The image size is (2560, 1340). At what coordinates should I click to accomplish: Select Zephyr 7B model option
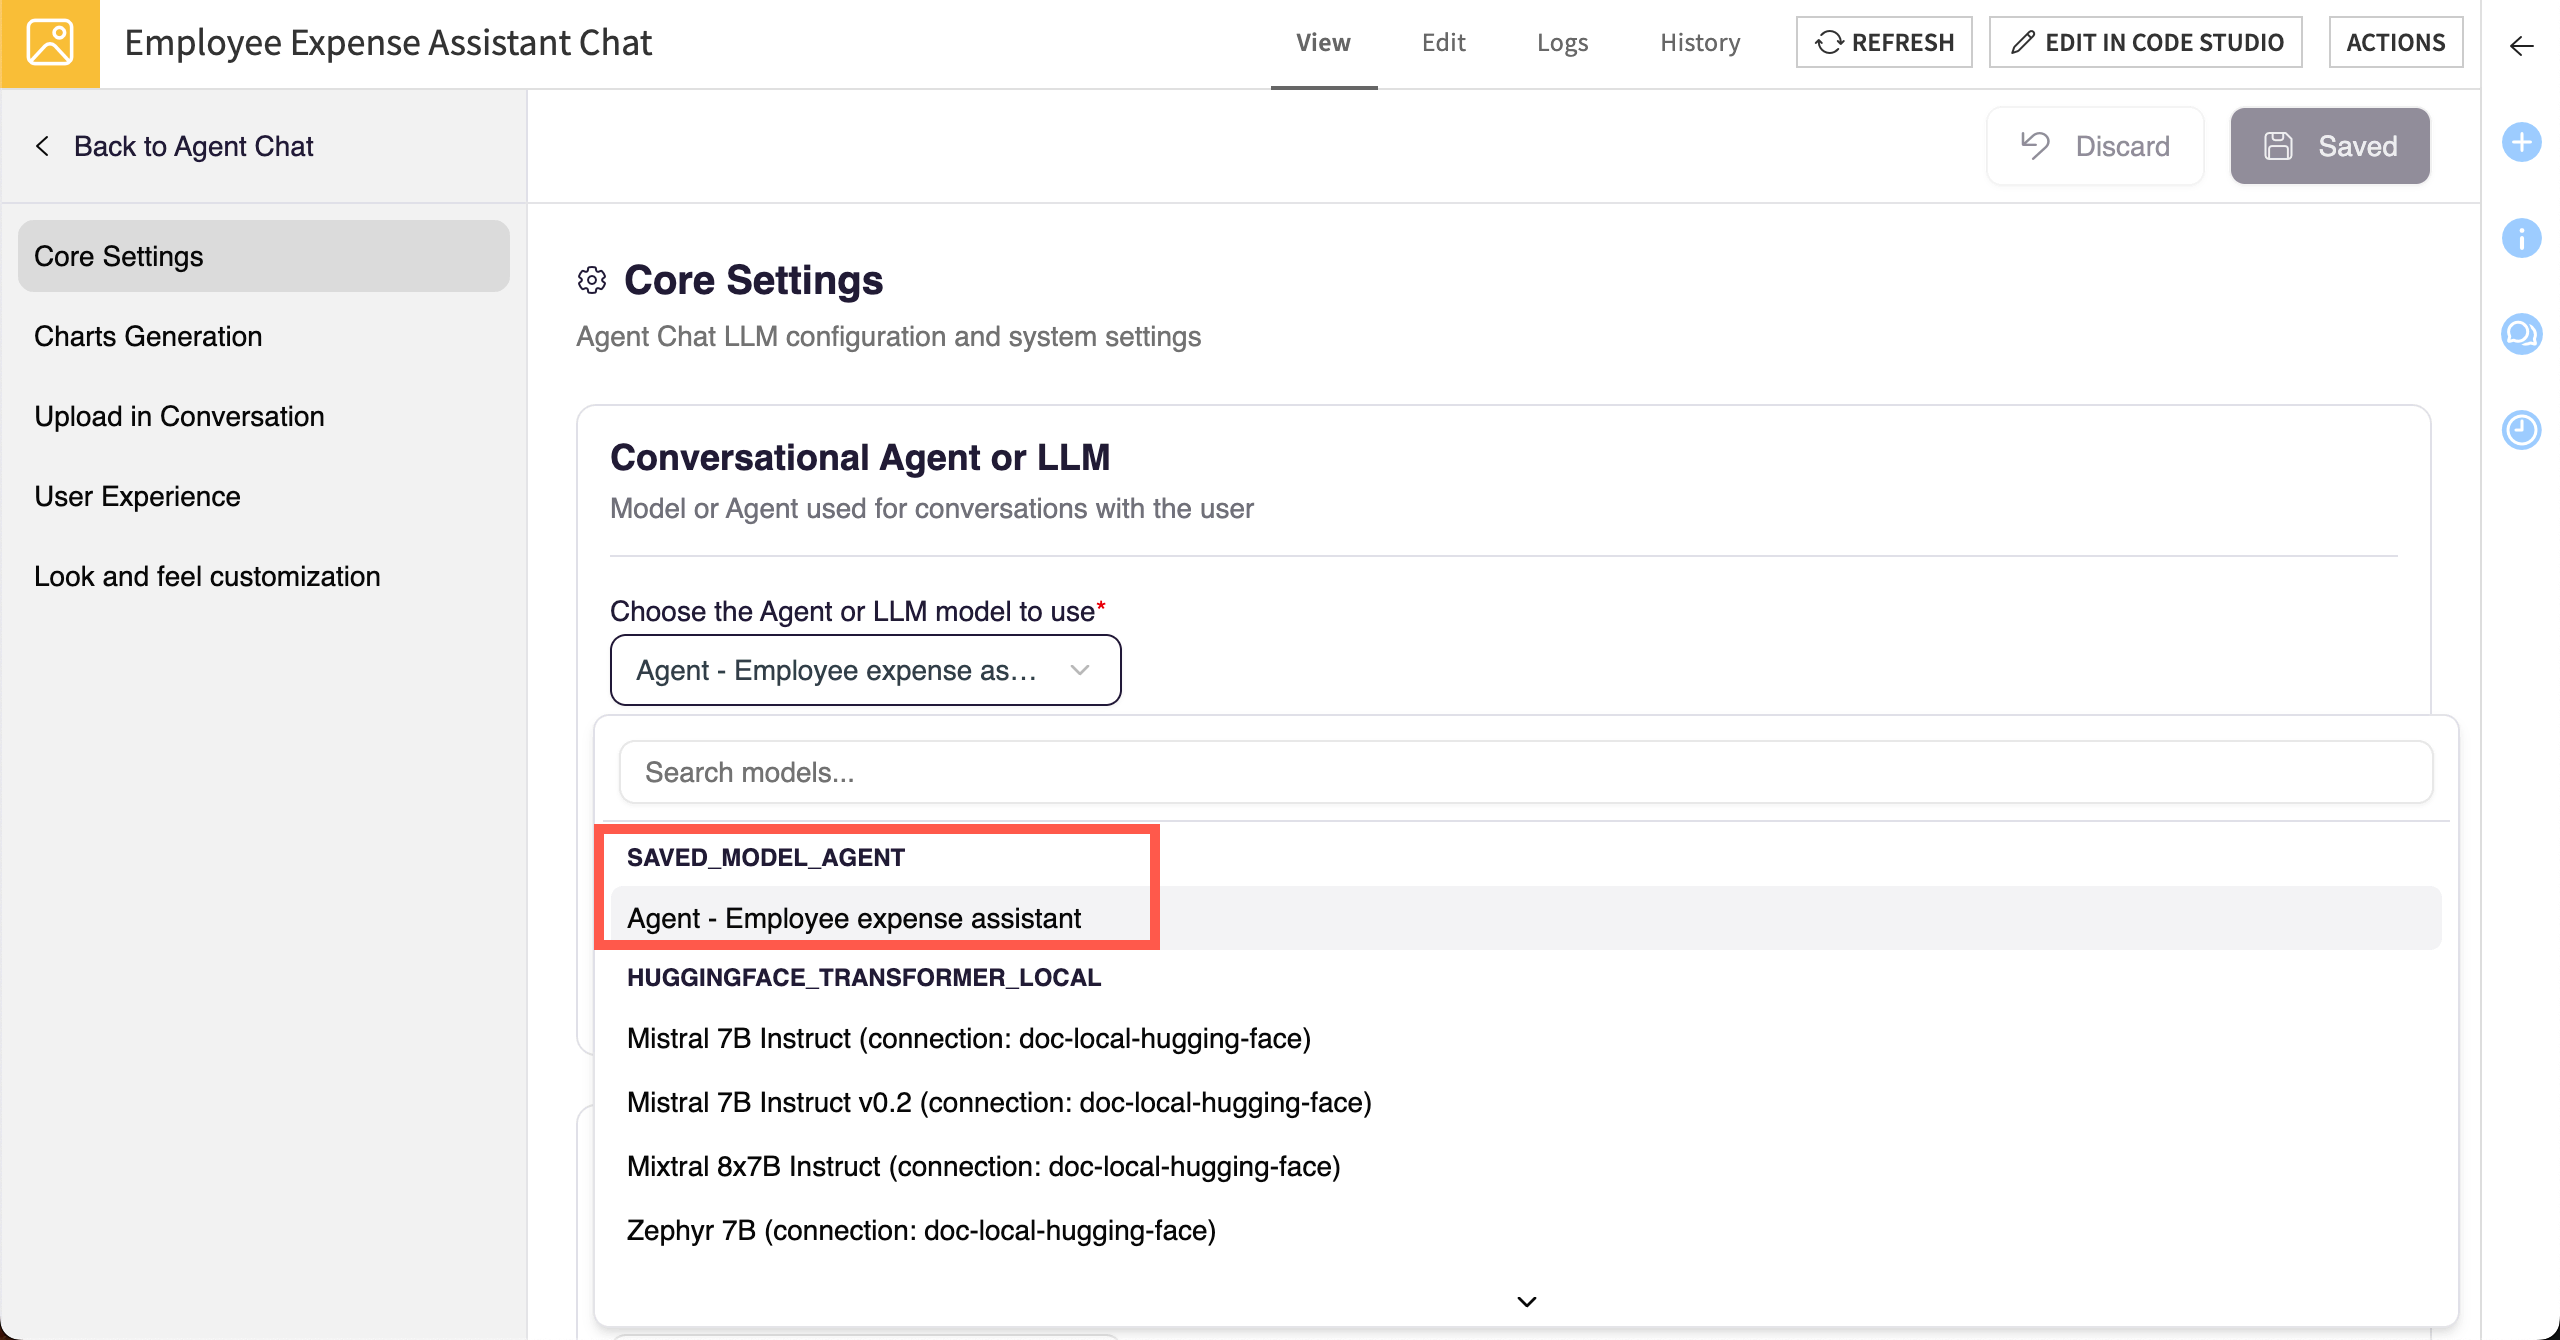pos(1526,1230)
